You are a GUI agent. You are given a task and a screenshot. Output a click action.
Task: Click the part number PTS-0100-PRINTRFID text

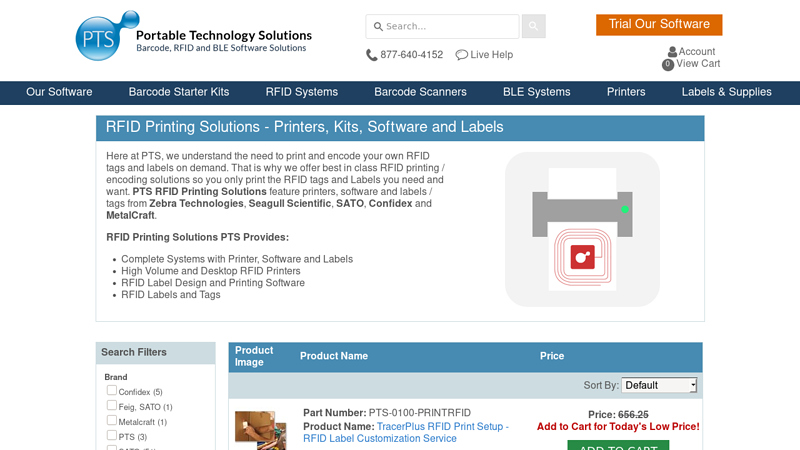420,413
